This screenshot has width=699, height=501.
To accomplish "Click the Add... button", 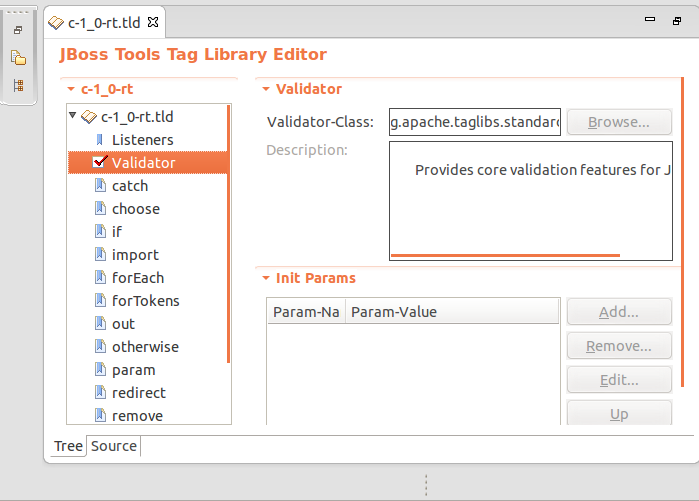I will point(618,312).
